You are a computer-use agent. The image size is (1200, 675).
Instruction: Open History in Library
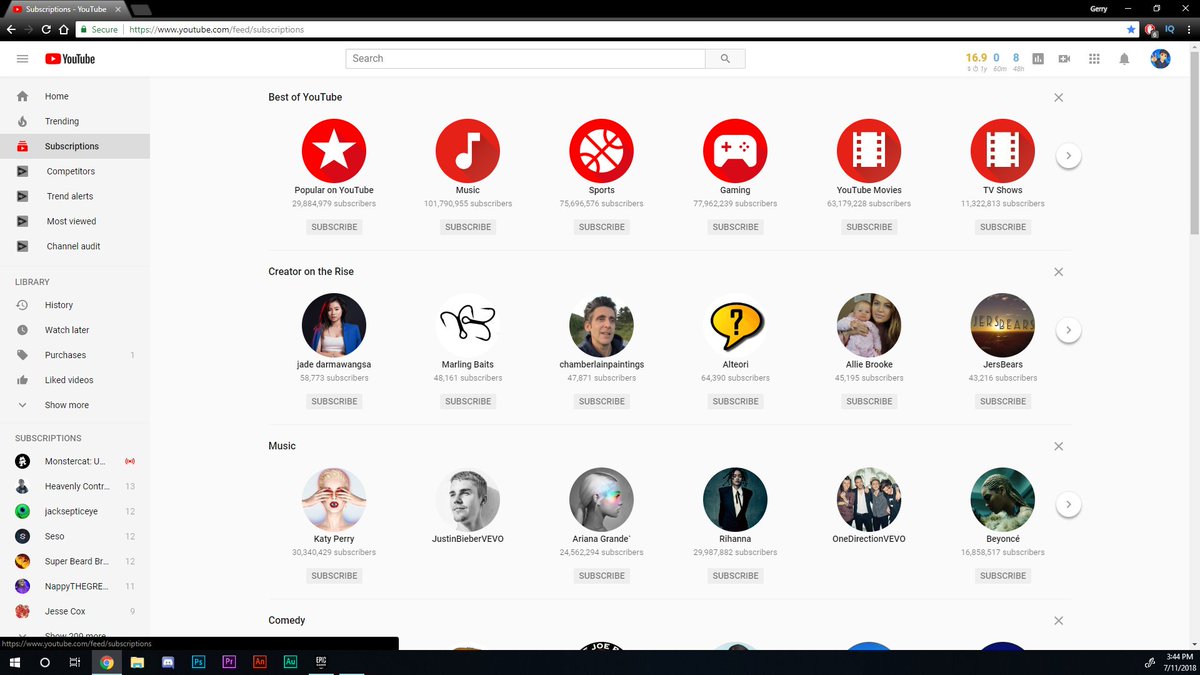[x=75, y=305]
